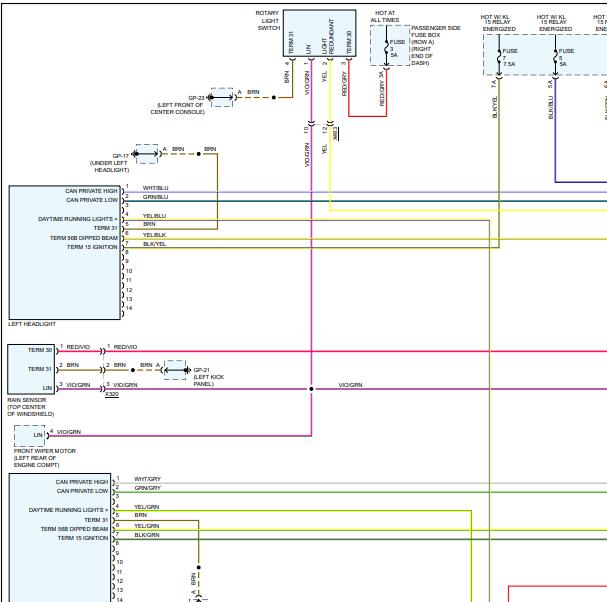Select the GP-21 ground point symbol
Screen dimensions: 607x602
coord(175,370)
